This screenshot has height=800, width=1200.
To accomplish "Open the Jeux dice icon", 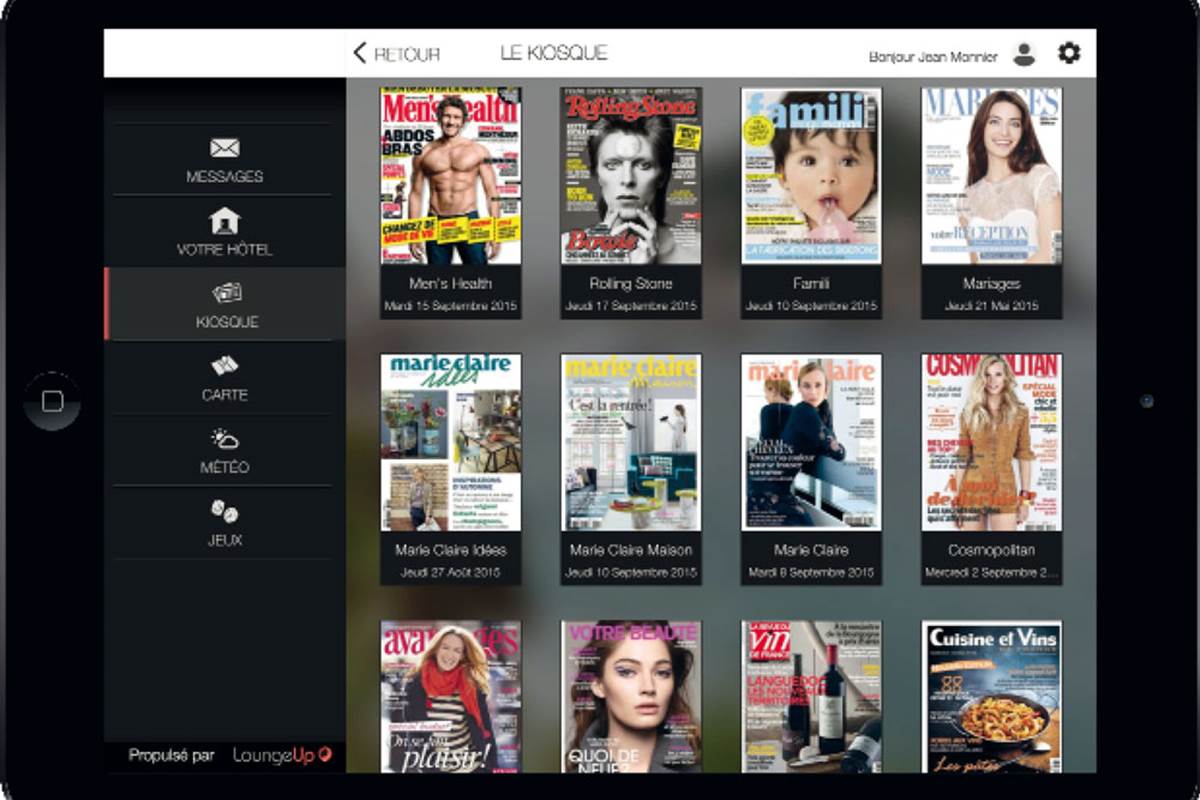I will (225, 511).
